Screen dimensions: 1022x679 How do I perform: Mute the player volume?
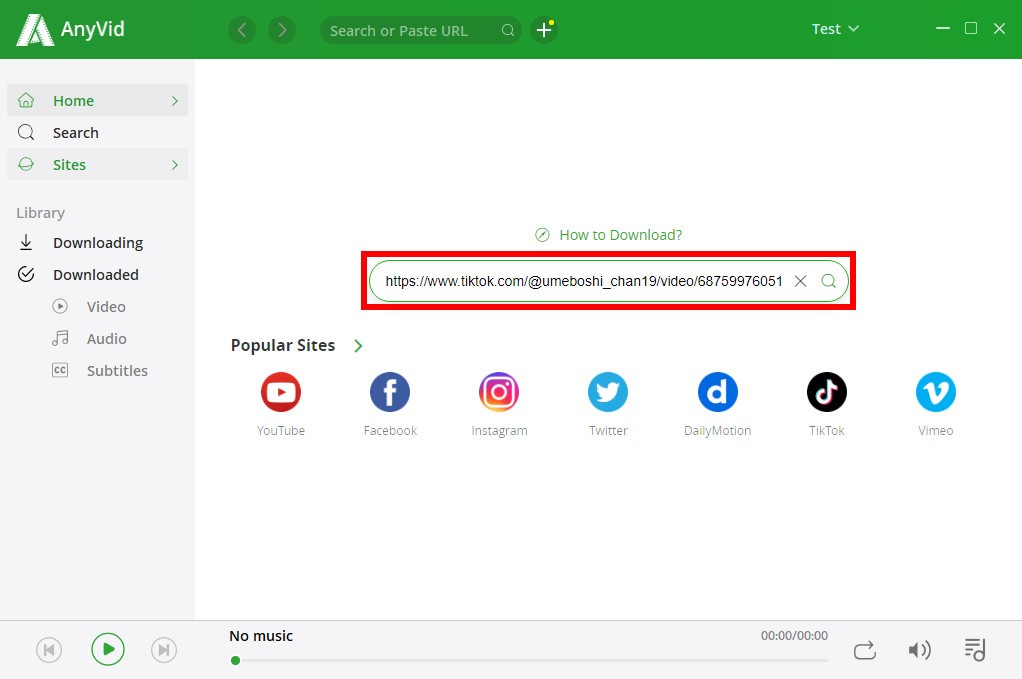point(919,650)
